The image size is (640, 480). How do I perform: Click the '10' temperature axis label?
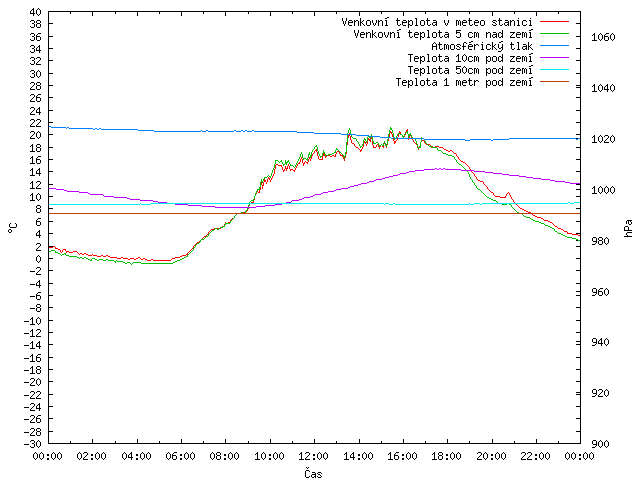36,197
